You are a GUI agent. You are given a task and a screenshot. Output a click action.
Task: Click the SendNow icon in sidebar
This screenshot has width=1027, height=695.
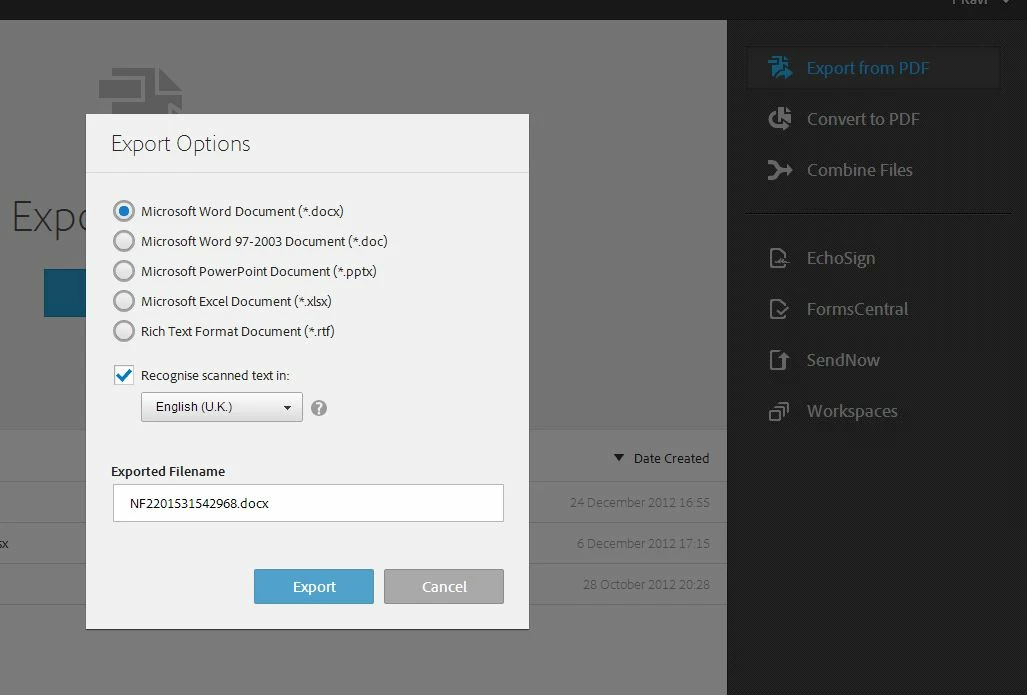(x=779, y=360)
